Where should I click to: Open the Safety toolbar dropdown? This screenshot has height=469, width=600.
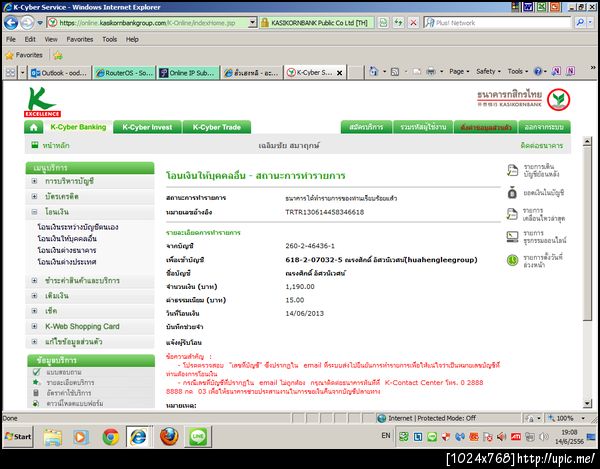(488, 72)
